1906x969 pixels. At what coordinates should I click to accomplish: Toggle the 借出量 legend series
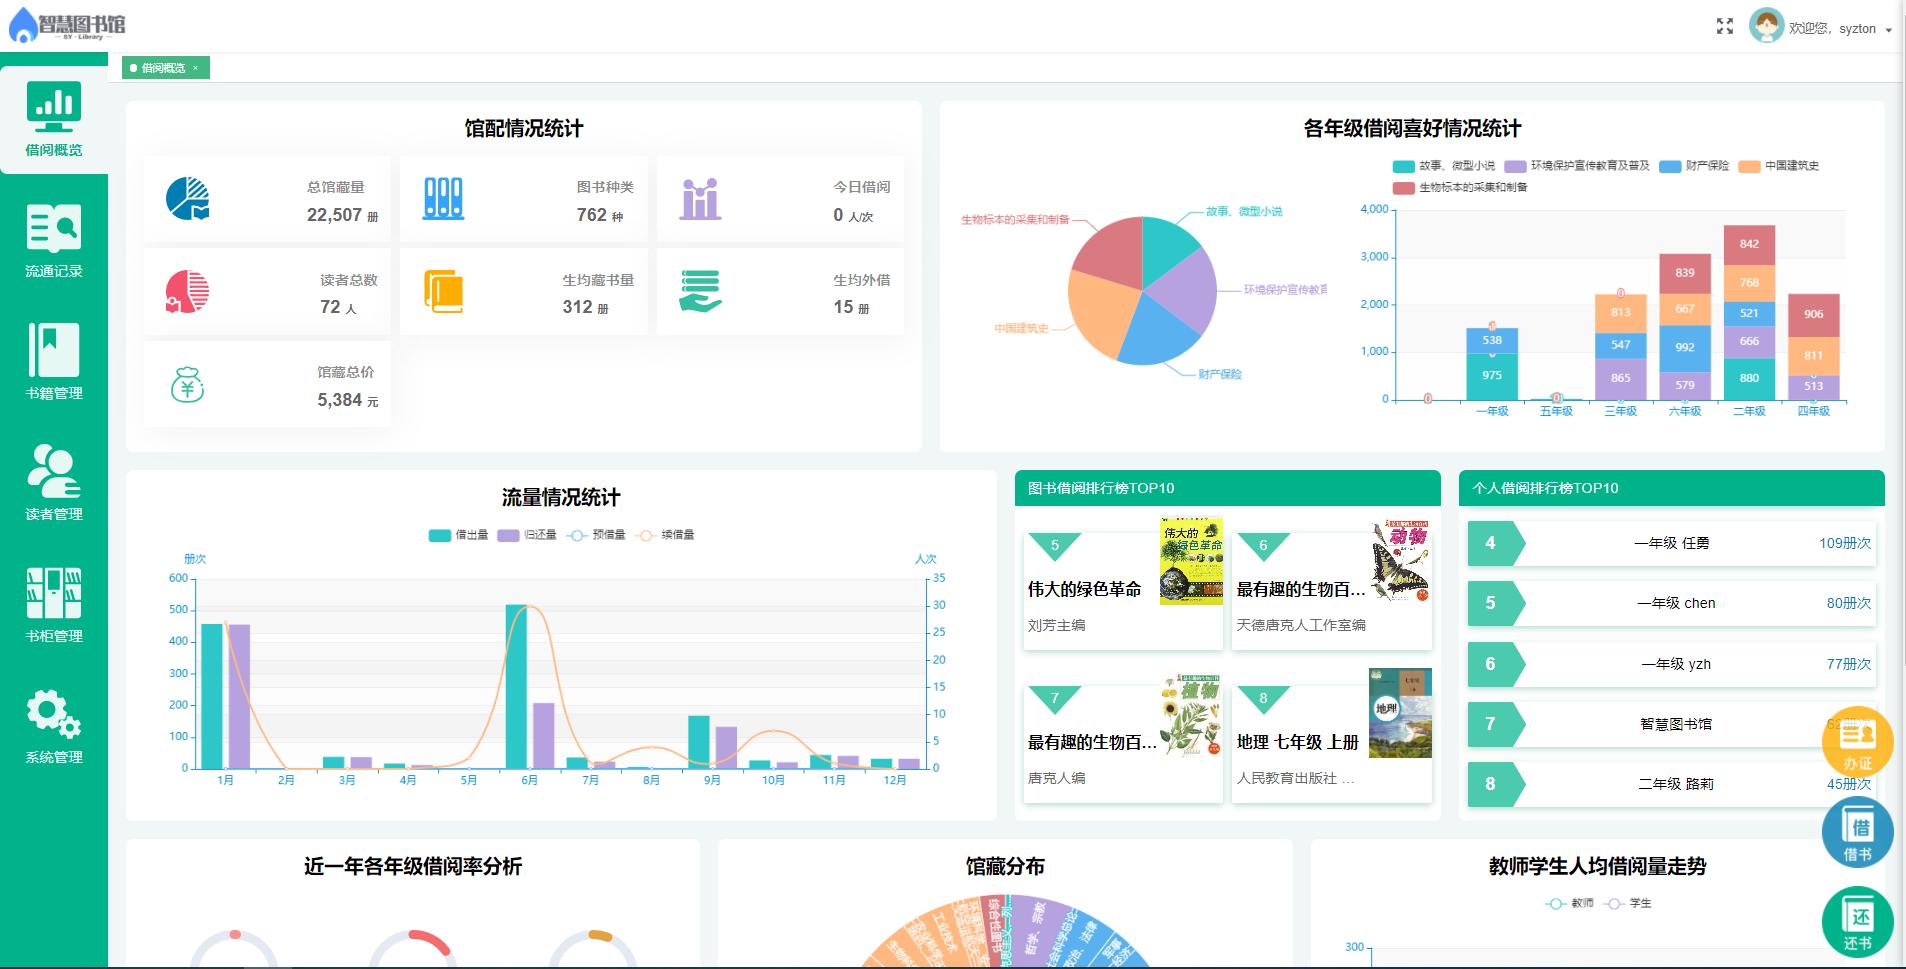[x=458, y=535]
